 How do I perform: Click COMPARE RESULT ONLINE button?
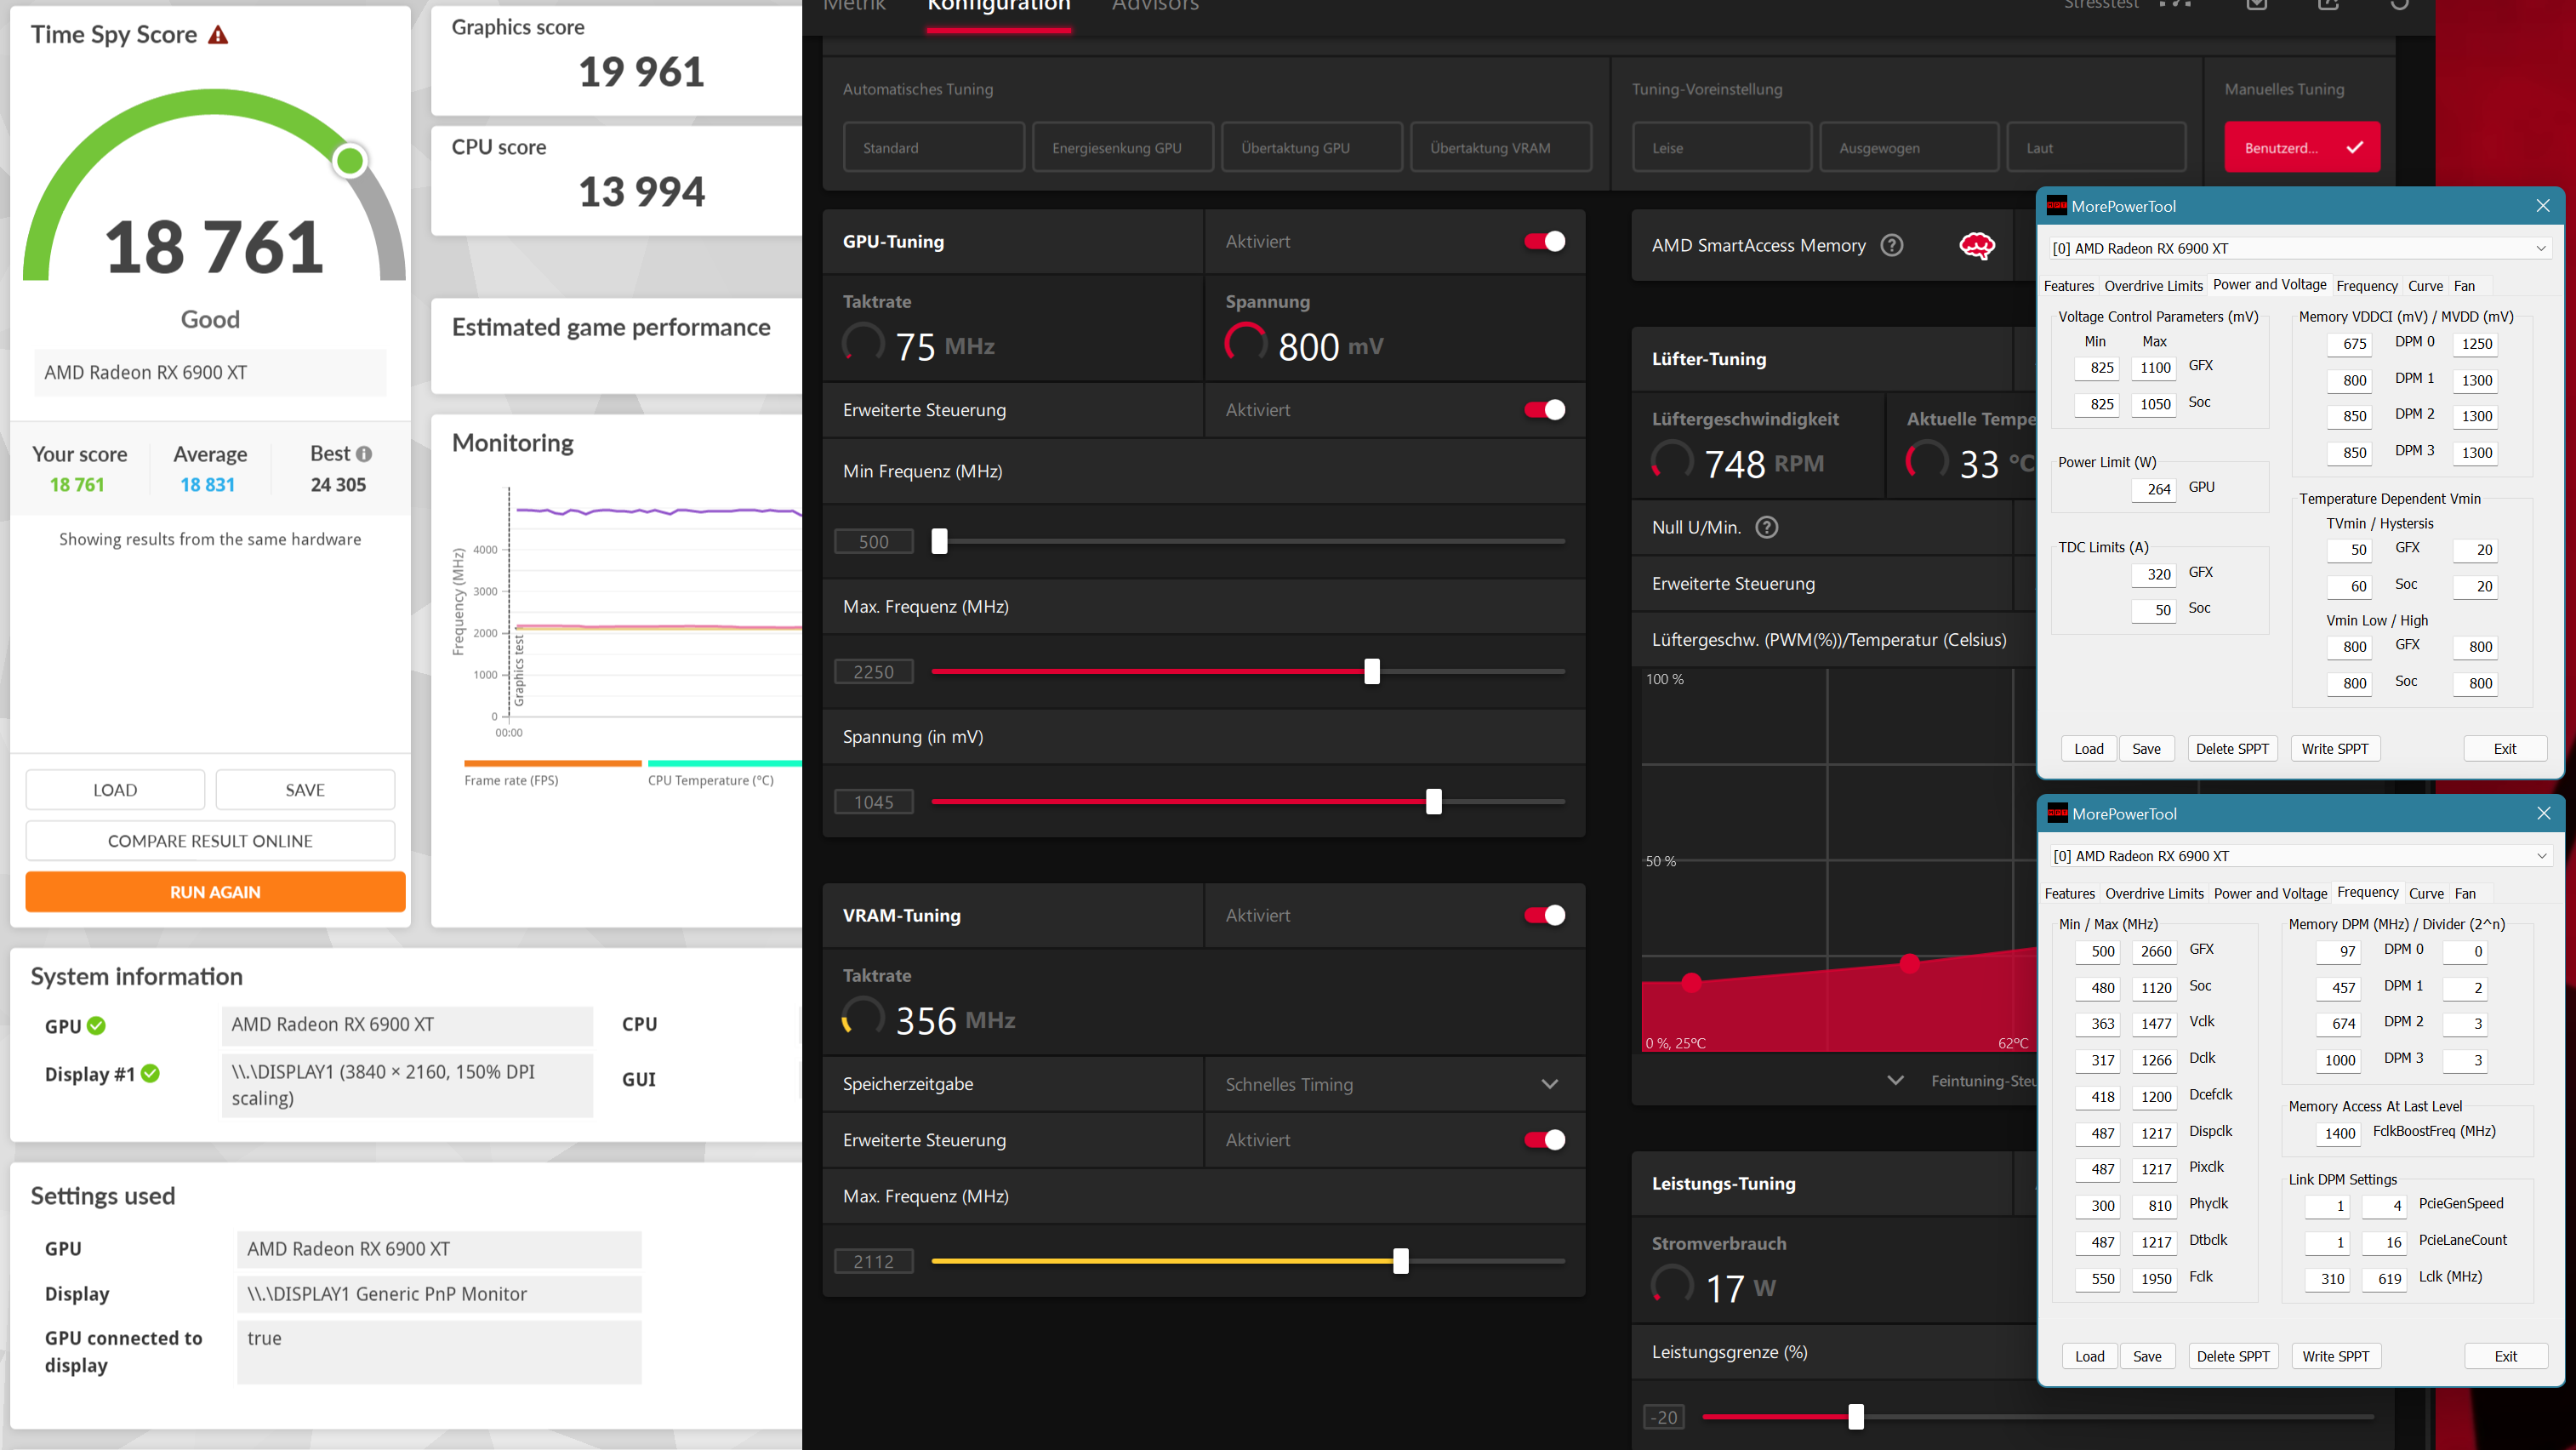(210, 841)
